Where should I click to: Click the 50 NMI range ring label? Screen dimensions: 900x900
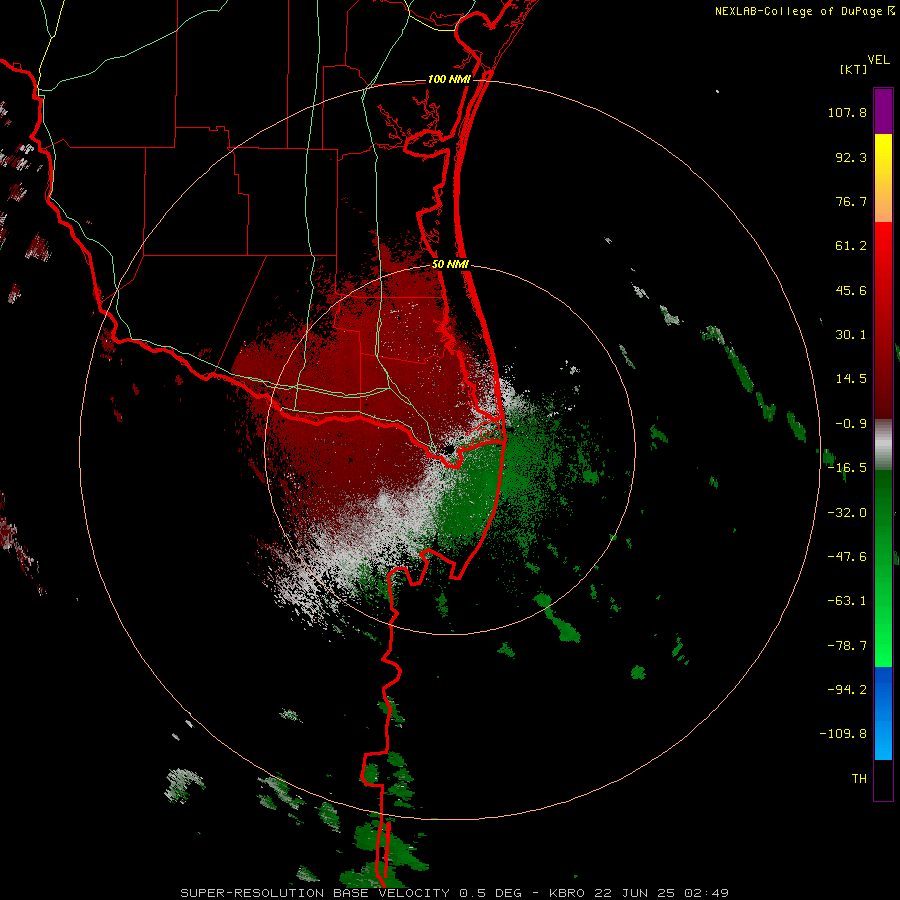coord(451,264)
